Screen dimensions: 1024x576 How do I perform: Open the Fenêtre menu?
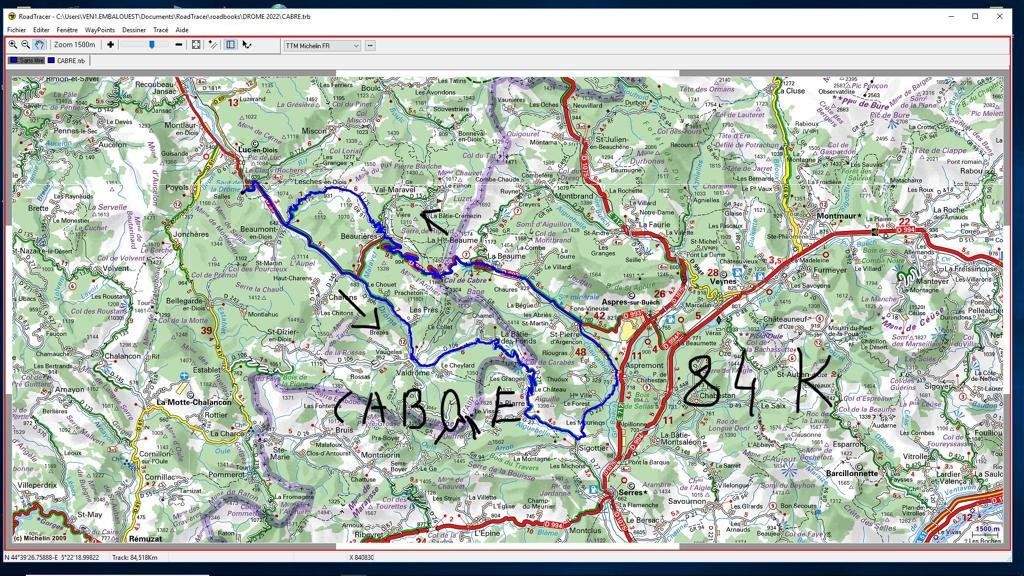tap(67, 30)
